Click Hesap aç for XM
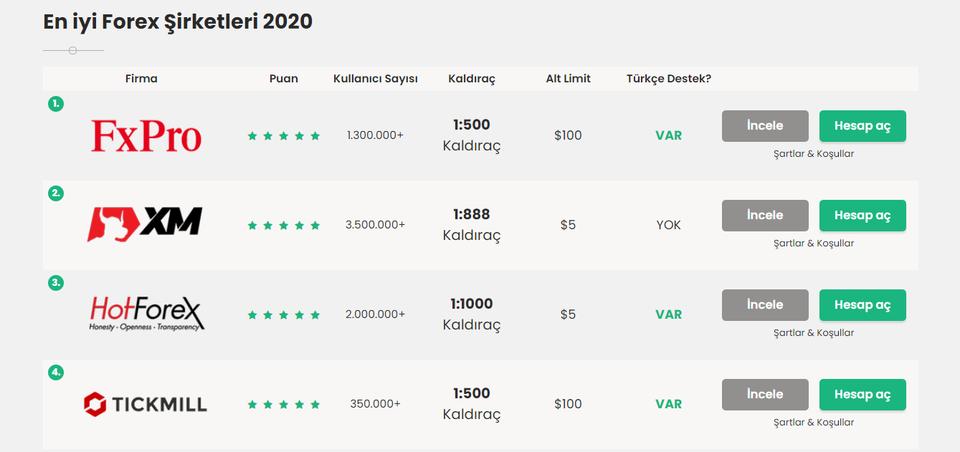The height and width of the screenshot is (452, 960). (863, 216)
